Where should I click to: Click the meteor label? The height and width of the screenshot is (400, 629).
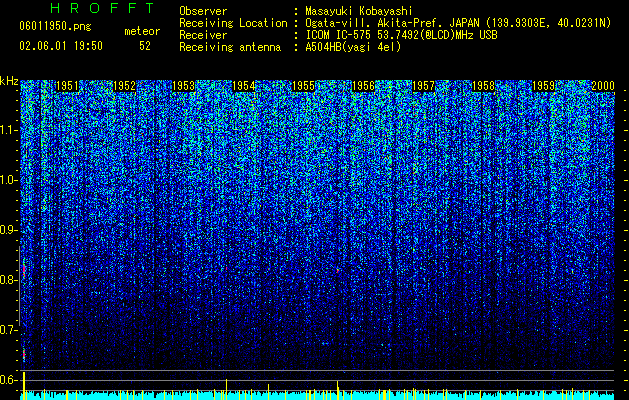[x=142, y=31]
